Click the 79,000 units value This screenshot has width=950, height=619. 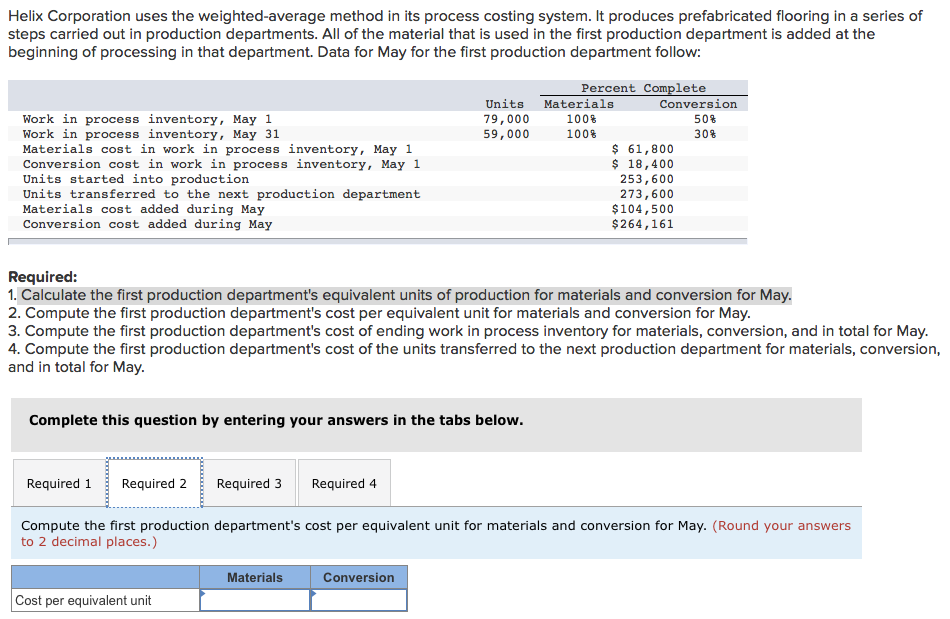(x=506, y=119)
